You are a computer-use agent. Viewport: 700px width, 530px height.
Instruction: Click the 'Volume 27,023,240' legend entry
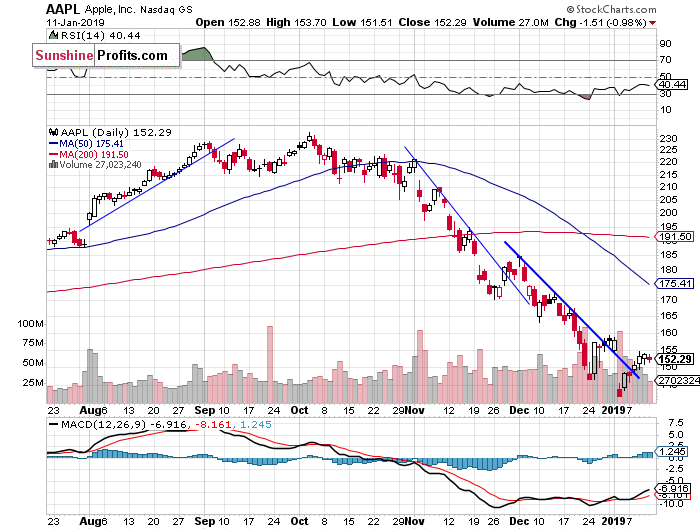[100, 165]
